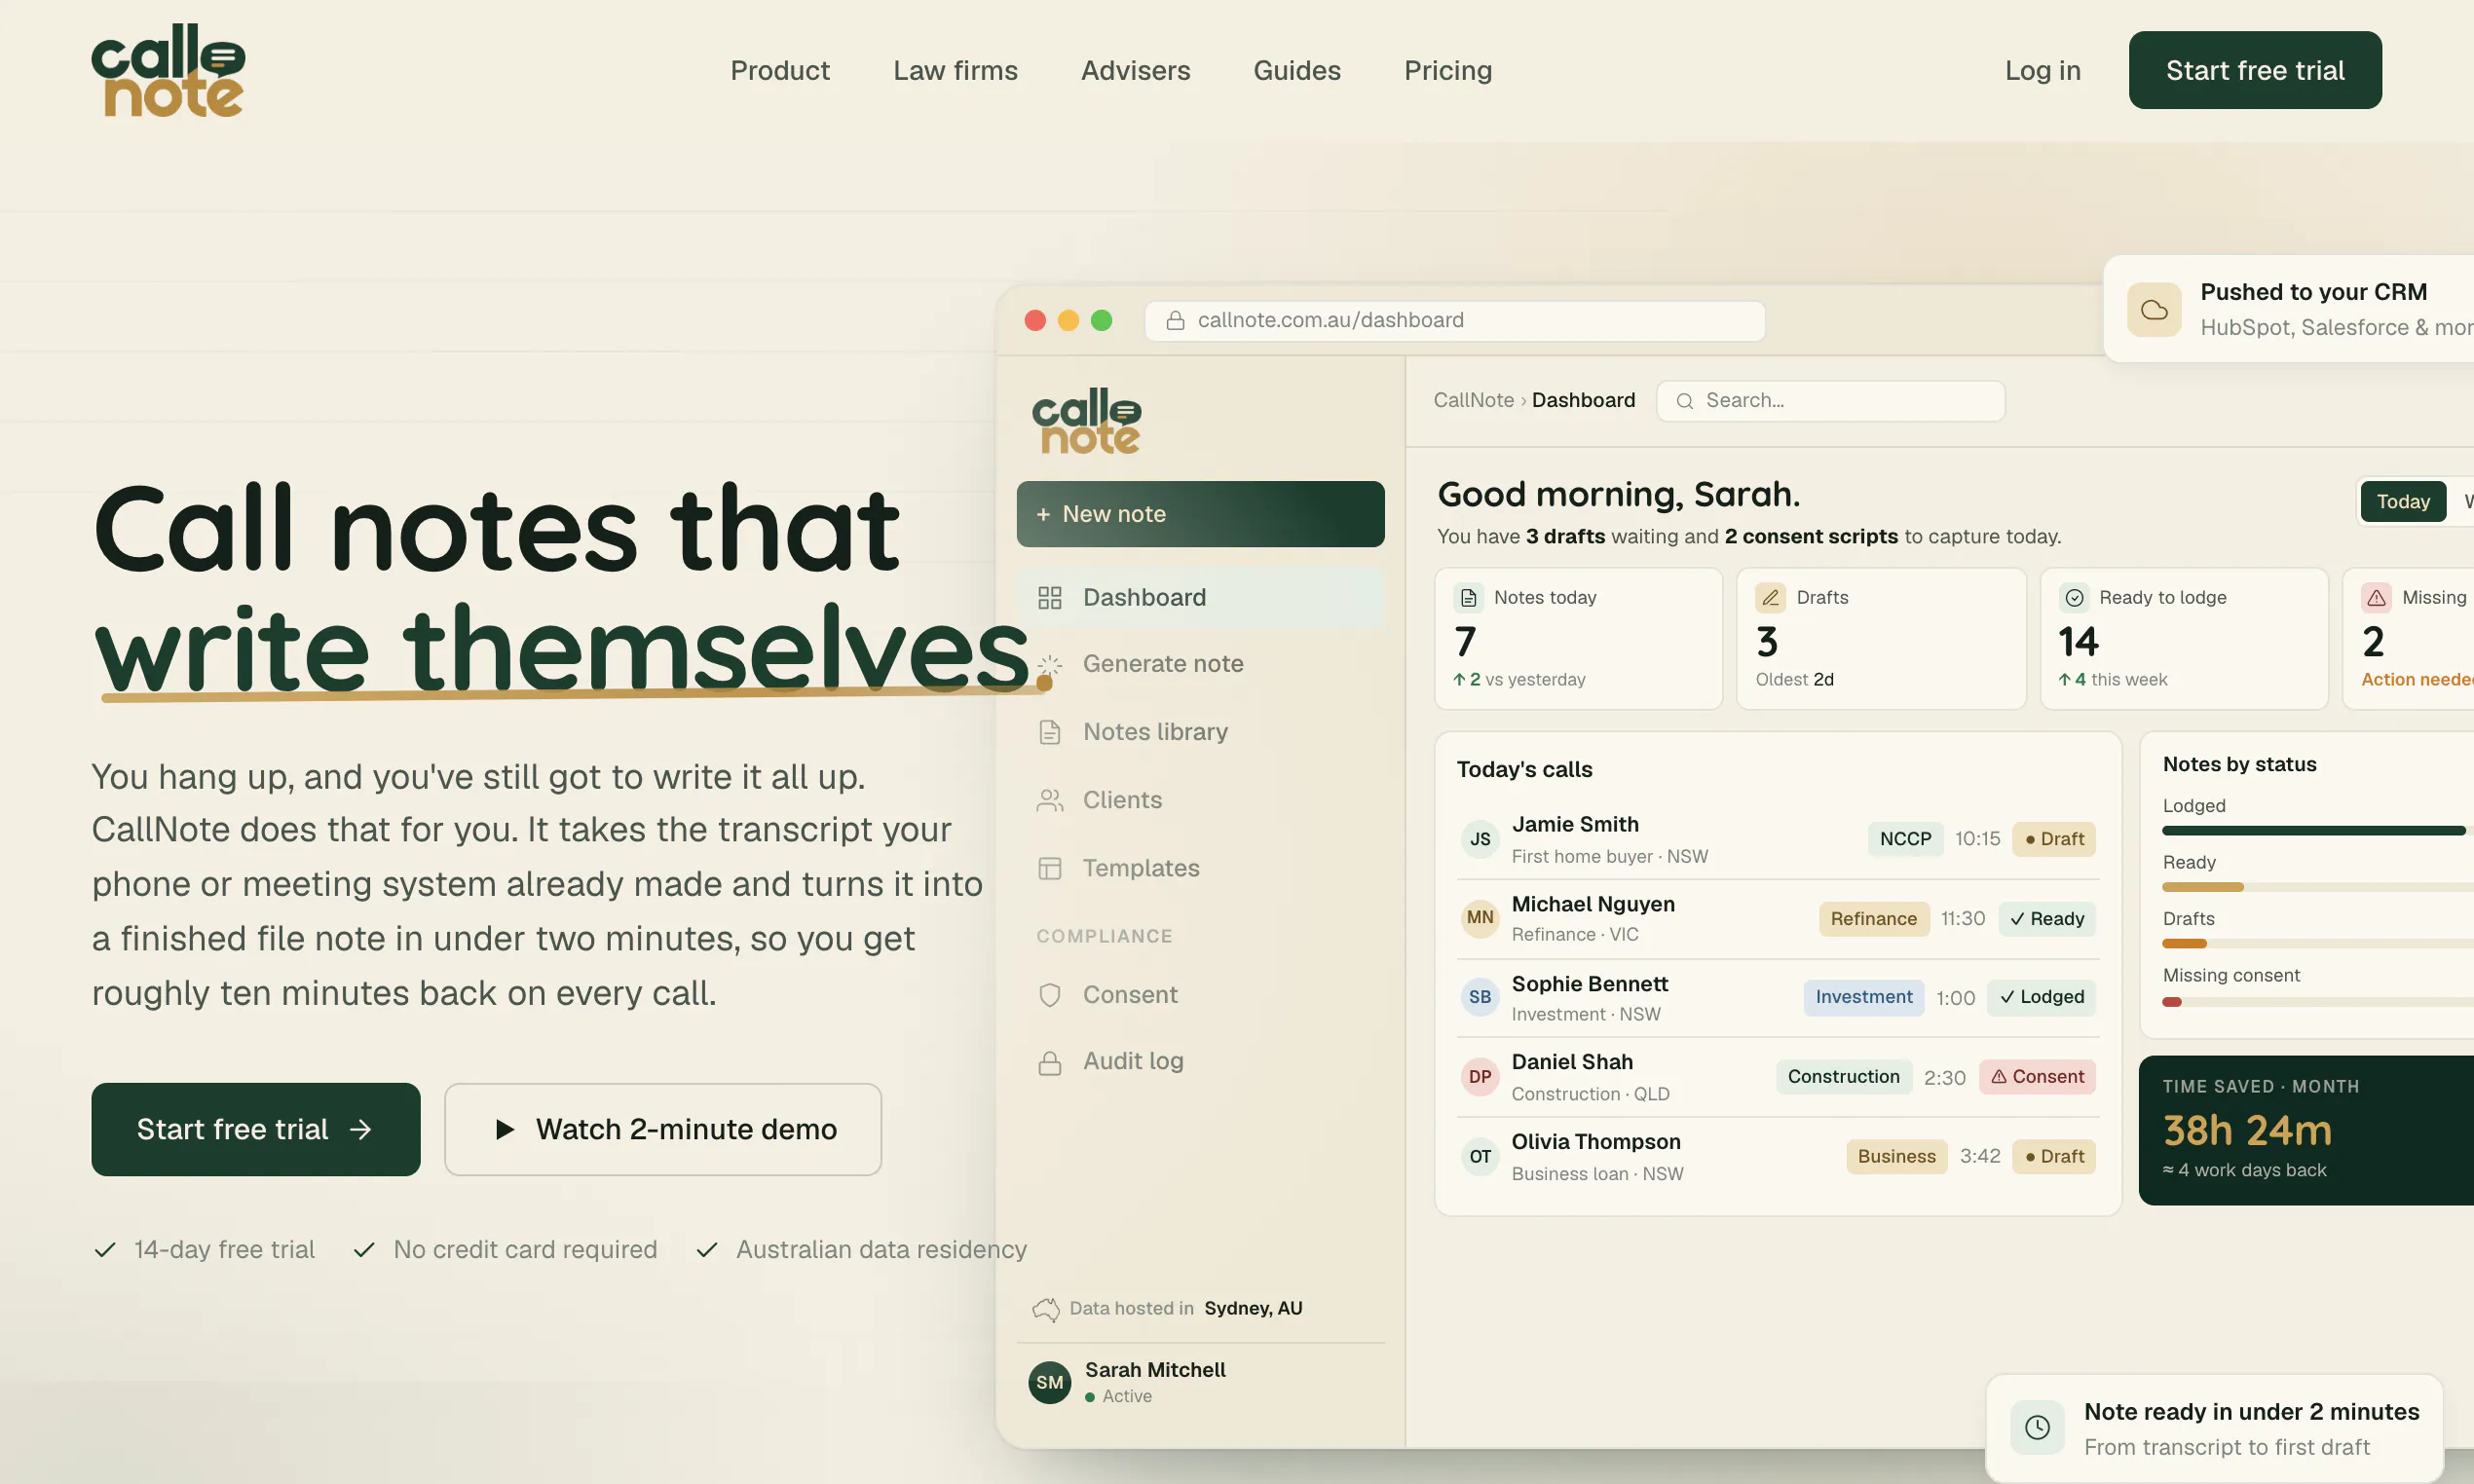Click the dashboard Search field
2474x1484 pixels.
coord(1830,401)
